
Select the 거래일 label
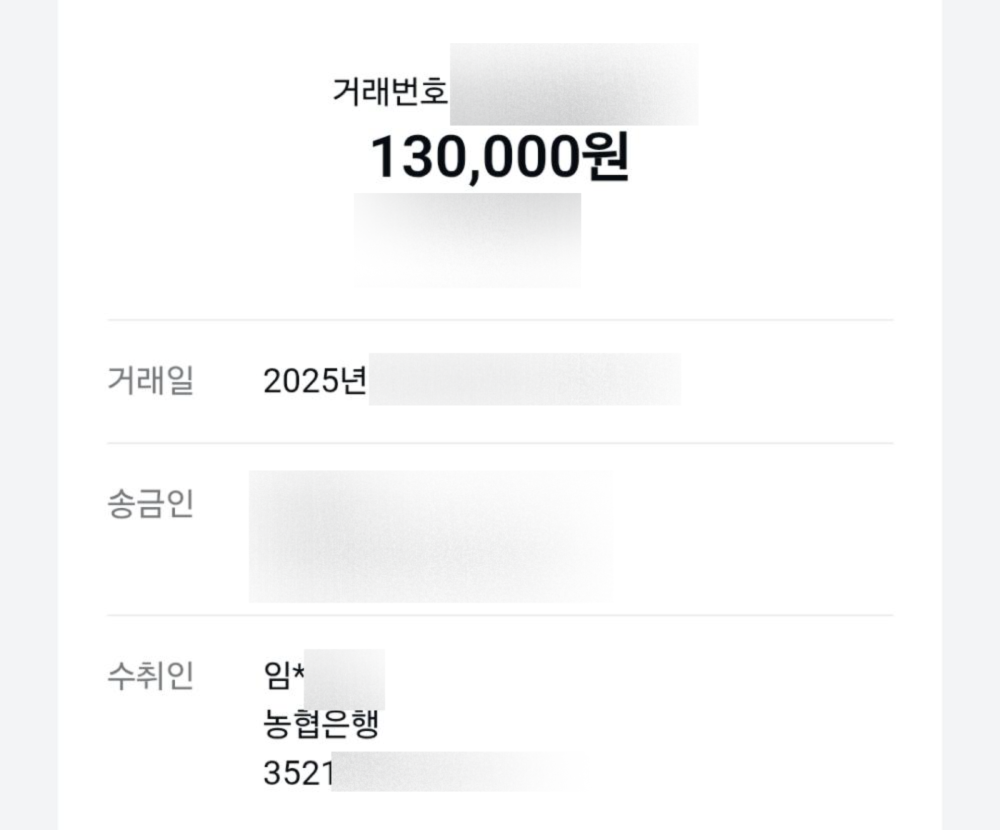pyautogui.click(x=151, y=380)
